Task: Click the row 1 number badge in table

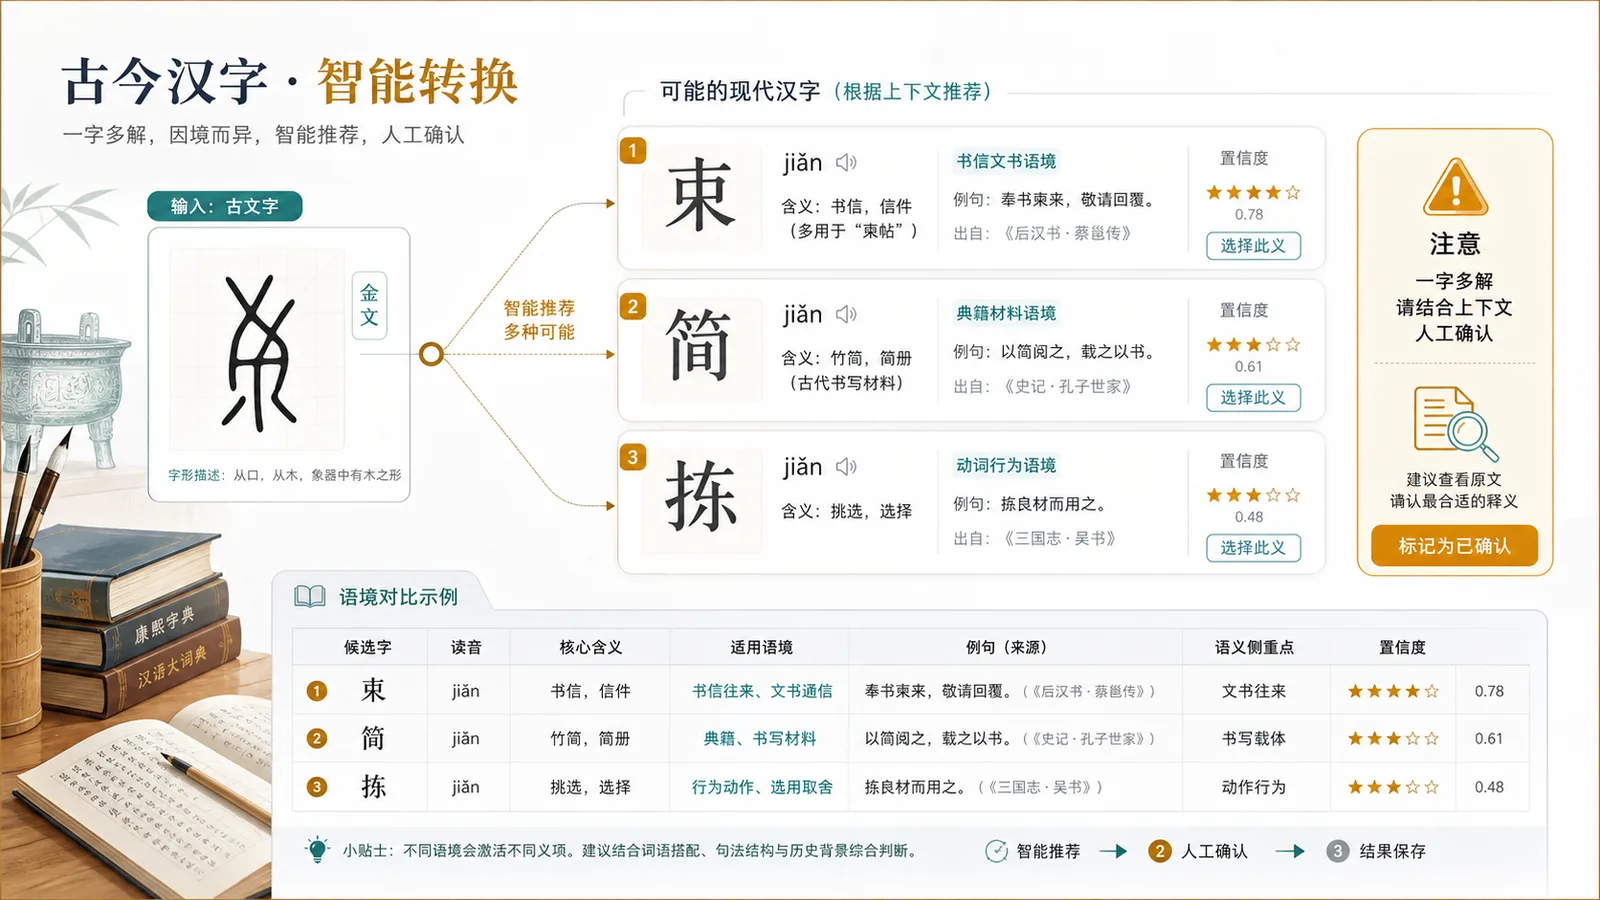Action: (317, 691)
